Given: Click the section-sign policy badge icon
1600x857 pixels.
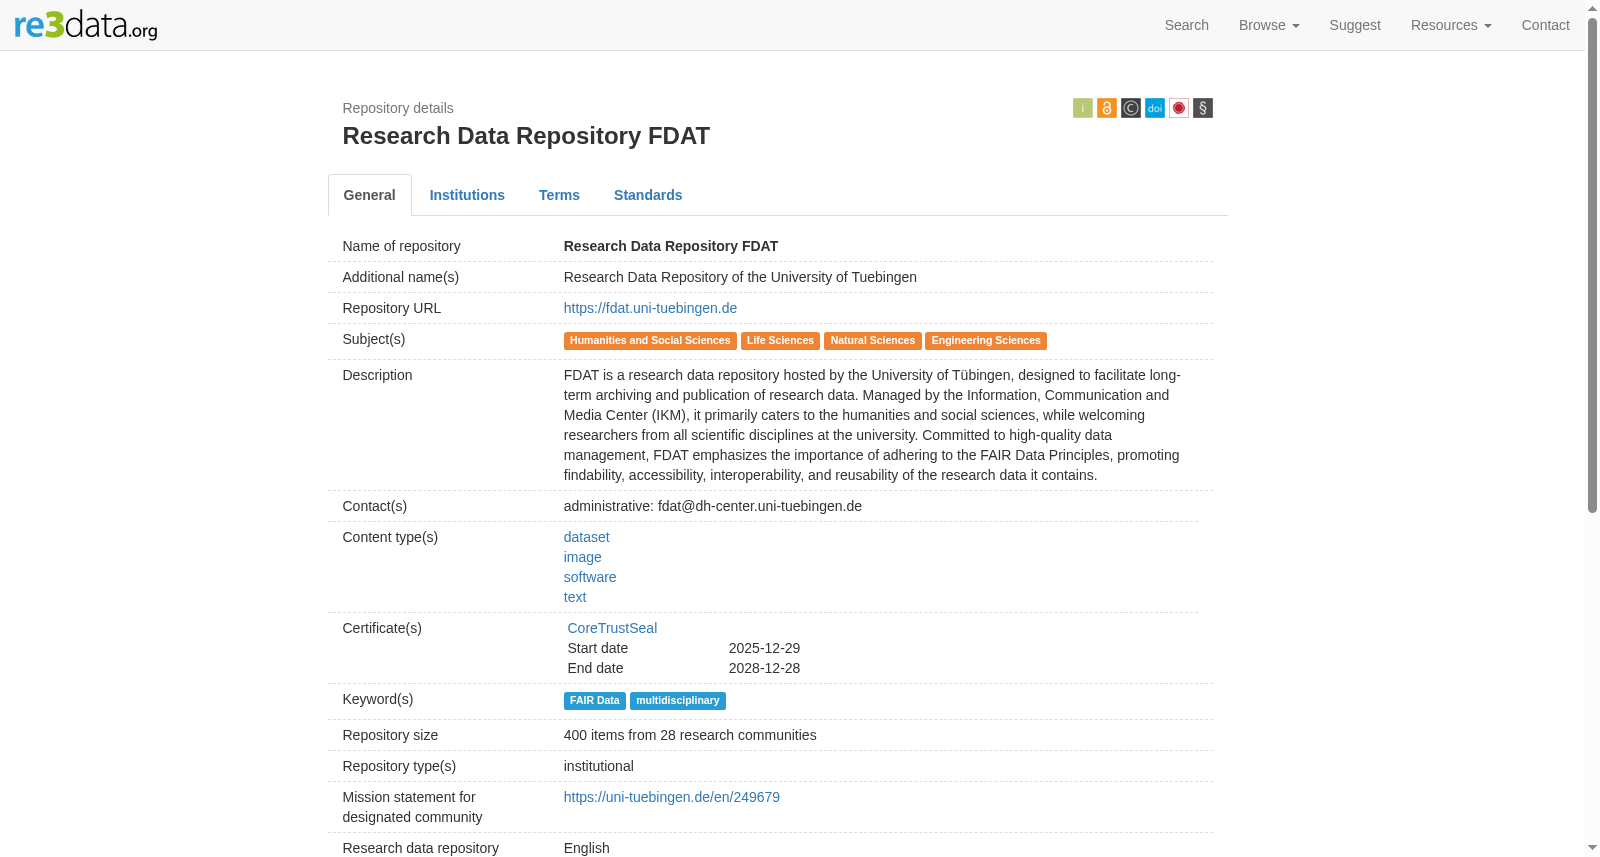Looking at the screenshot, I should pos(1202,108).
